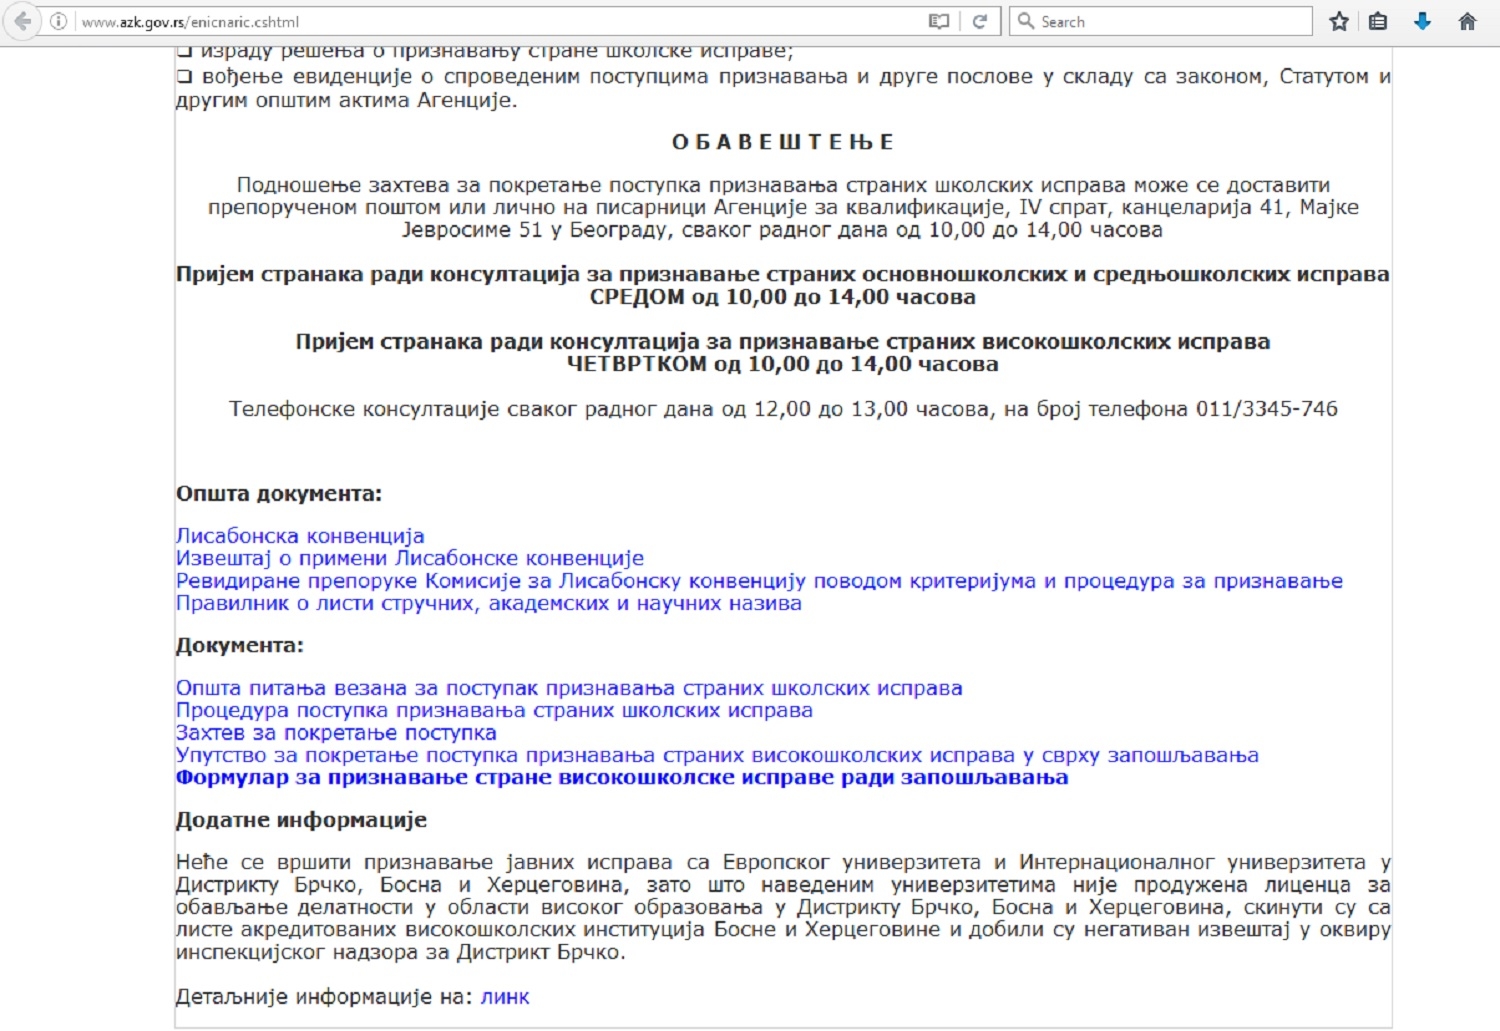
Task: Bookmark this page with the star icon
Action: [1339, 21]
